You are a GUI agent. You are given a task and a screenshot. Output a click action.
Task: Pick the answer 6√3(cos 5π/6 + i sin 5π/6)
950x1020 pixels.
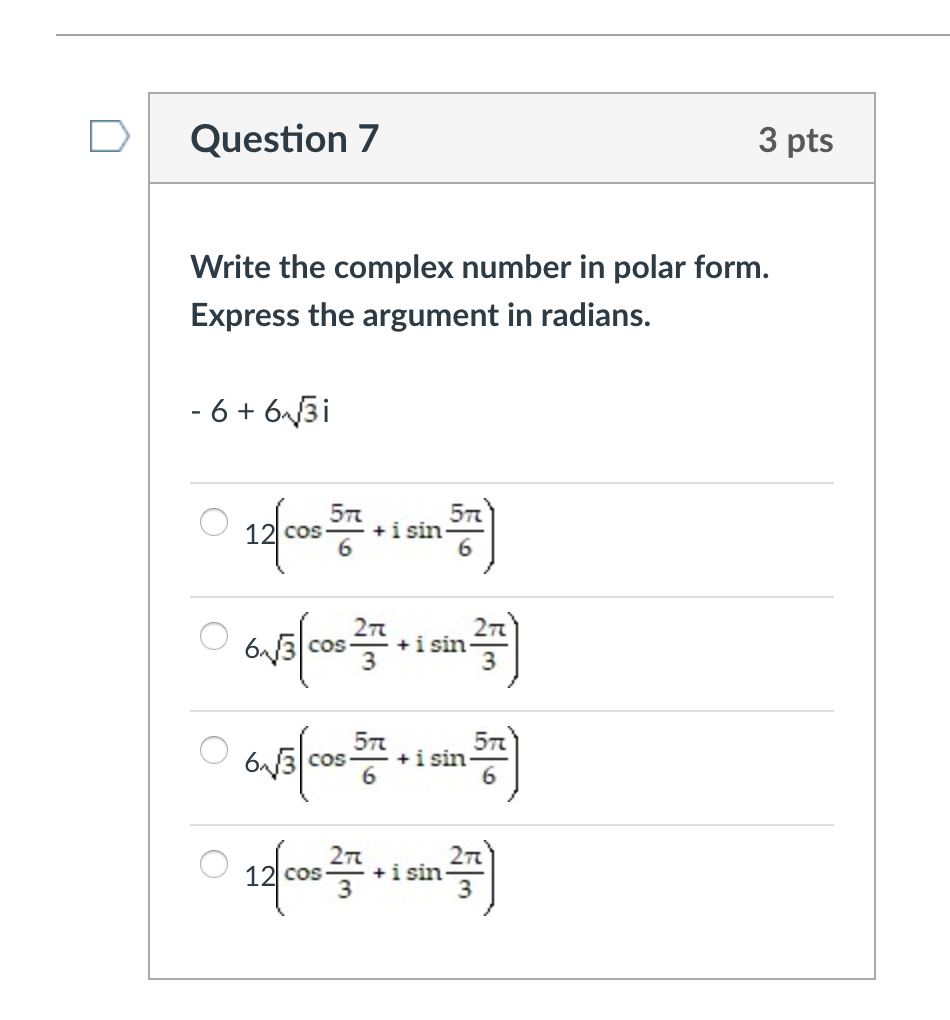click(213, 748)
